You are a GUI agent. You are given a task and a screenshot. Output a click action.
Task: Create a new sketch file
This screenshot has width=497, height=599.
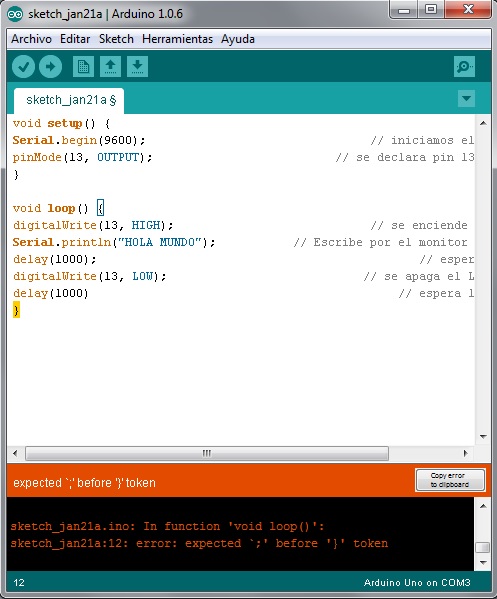pos(83,67)
